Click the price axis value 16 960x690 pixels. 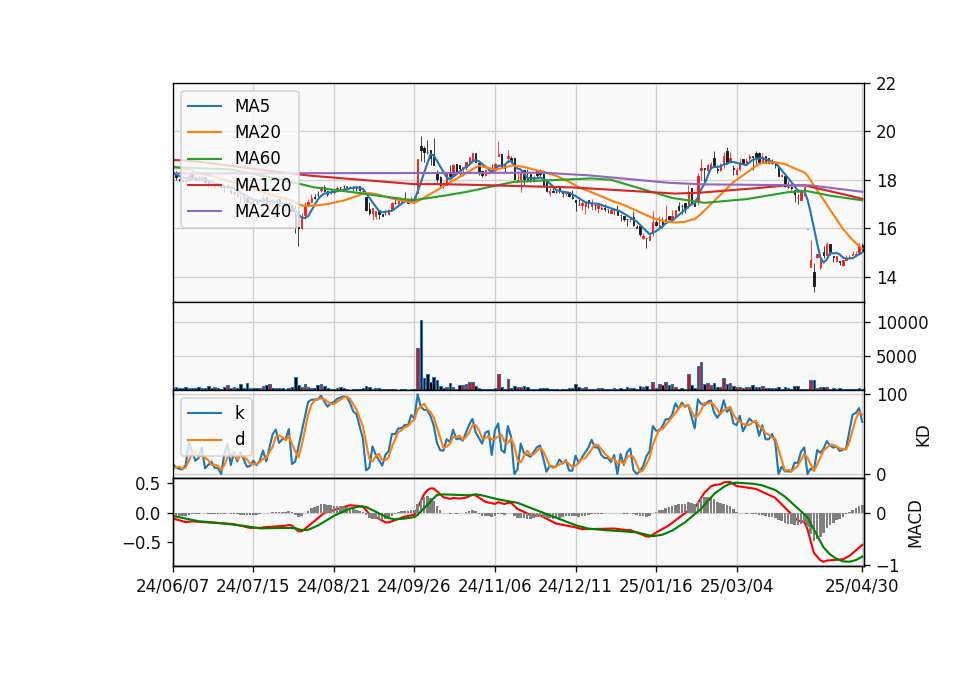point(886,230)
